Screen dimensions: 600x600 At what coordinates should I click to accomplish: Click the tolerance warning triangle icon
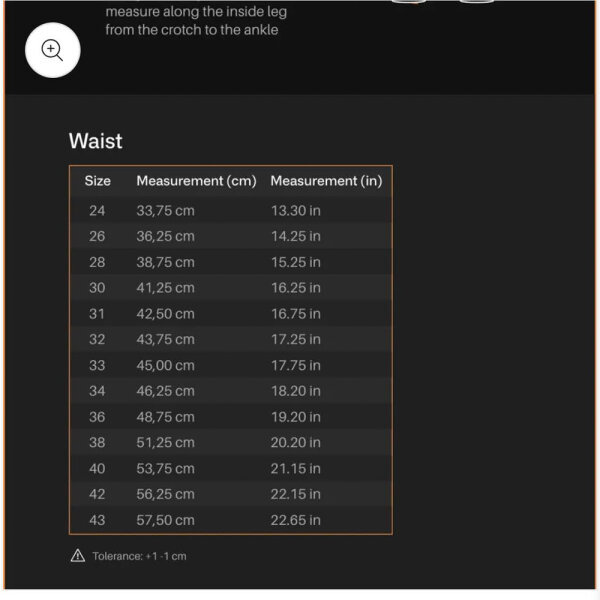(78, 556)
